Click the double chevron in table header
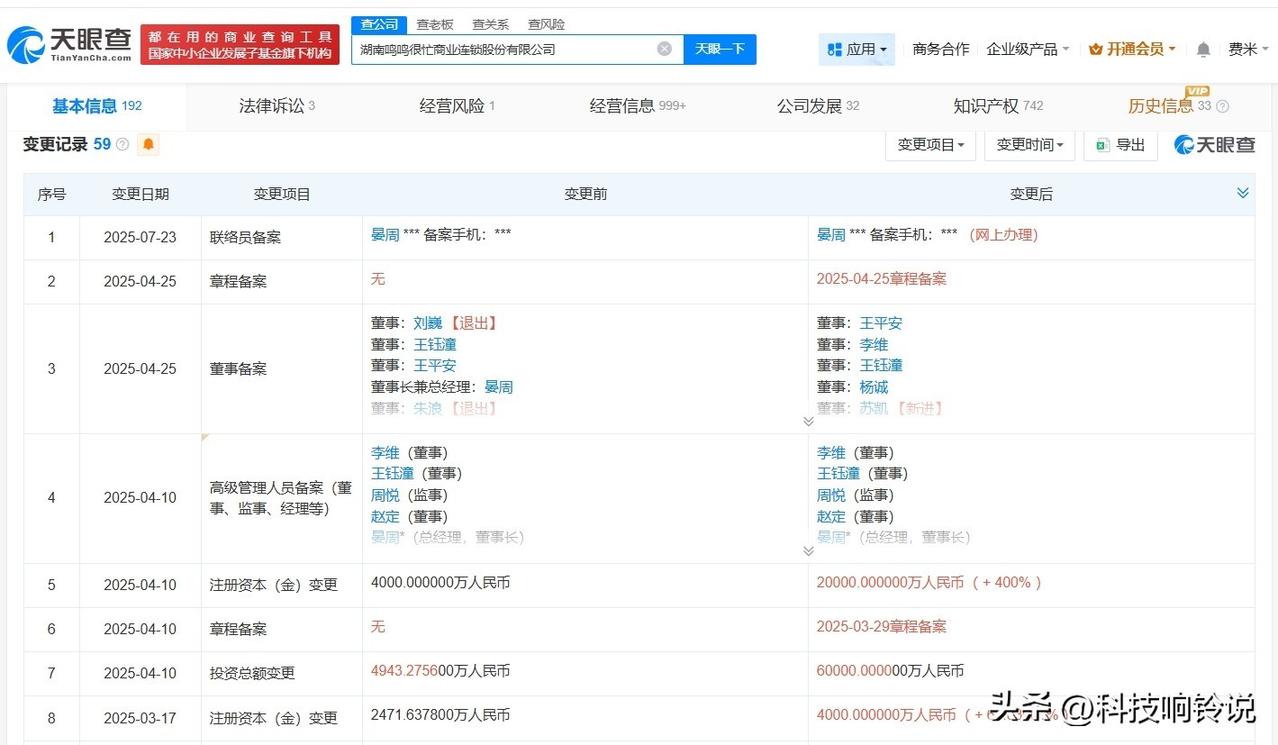The image size is (1278, 745). (1243, 193)
